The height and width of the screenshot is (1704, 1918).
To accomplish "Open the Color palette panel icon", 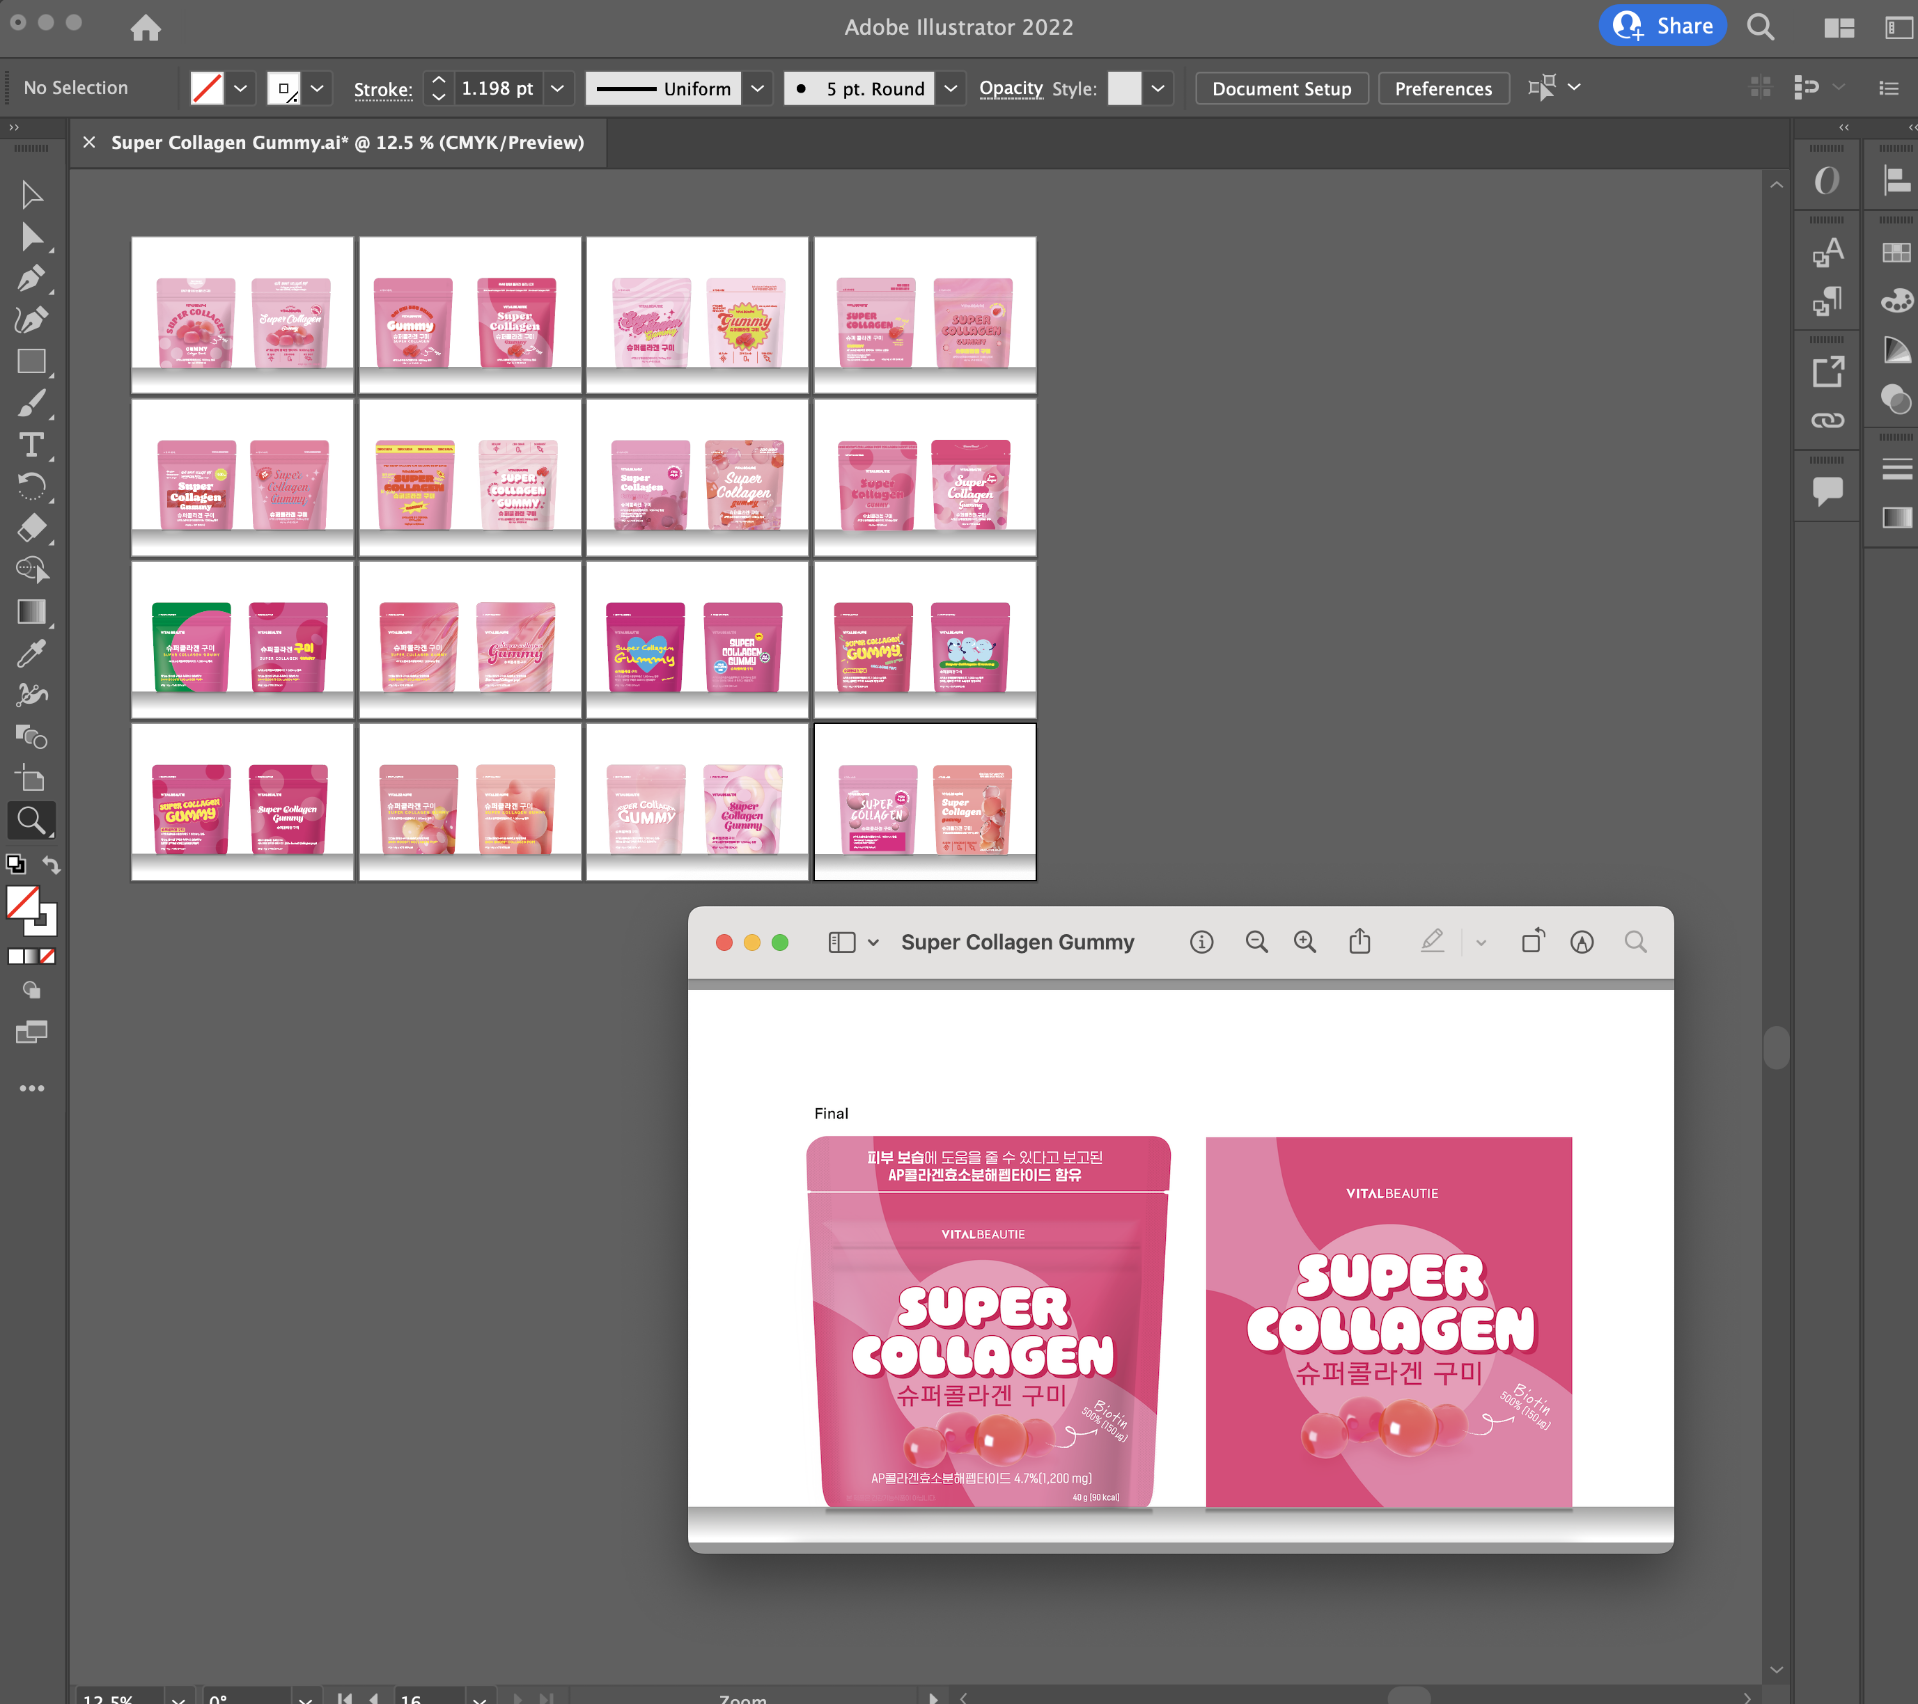I will [x=1896, y=300].
